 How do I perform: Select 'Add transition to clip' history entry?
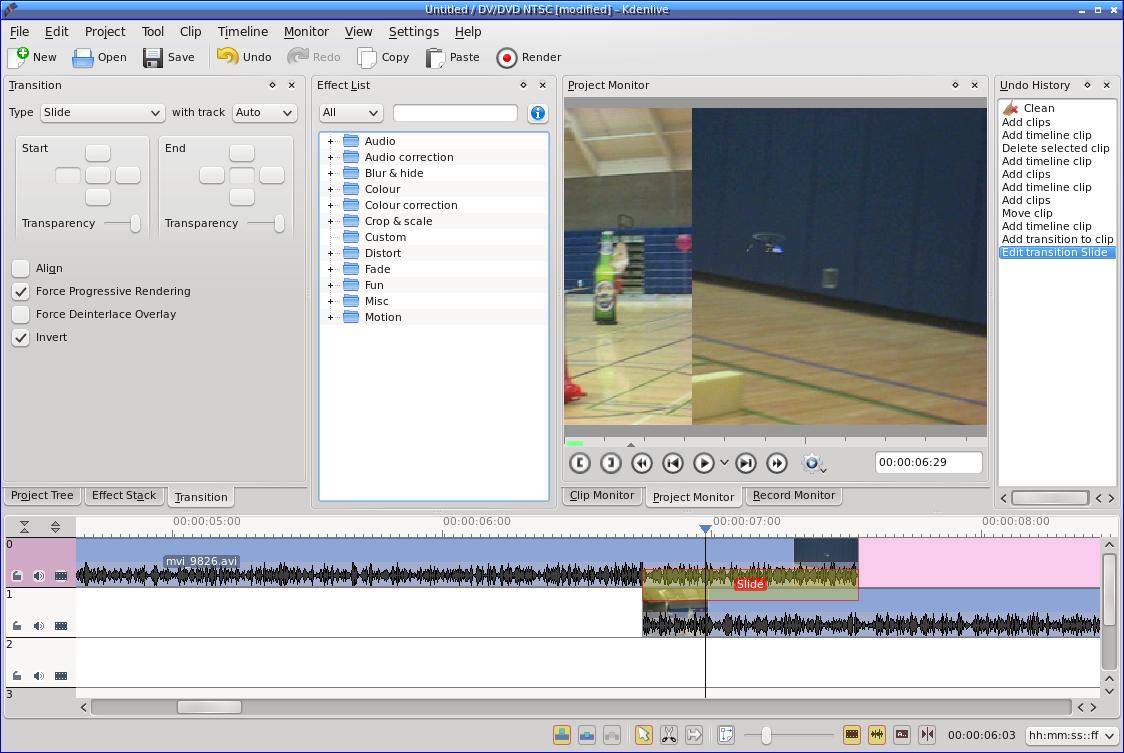pyautogui.click(x=1057, y=240)
